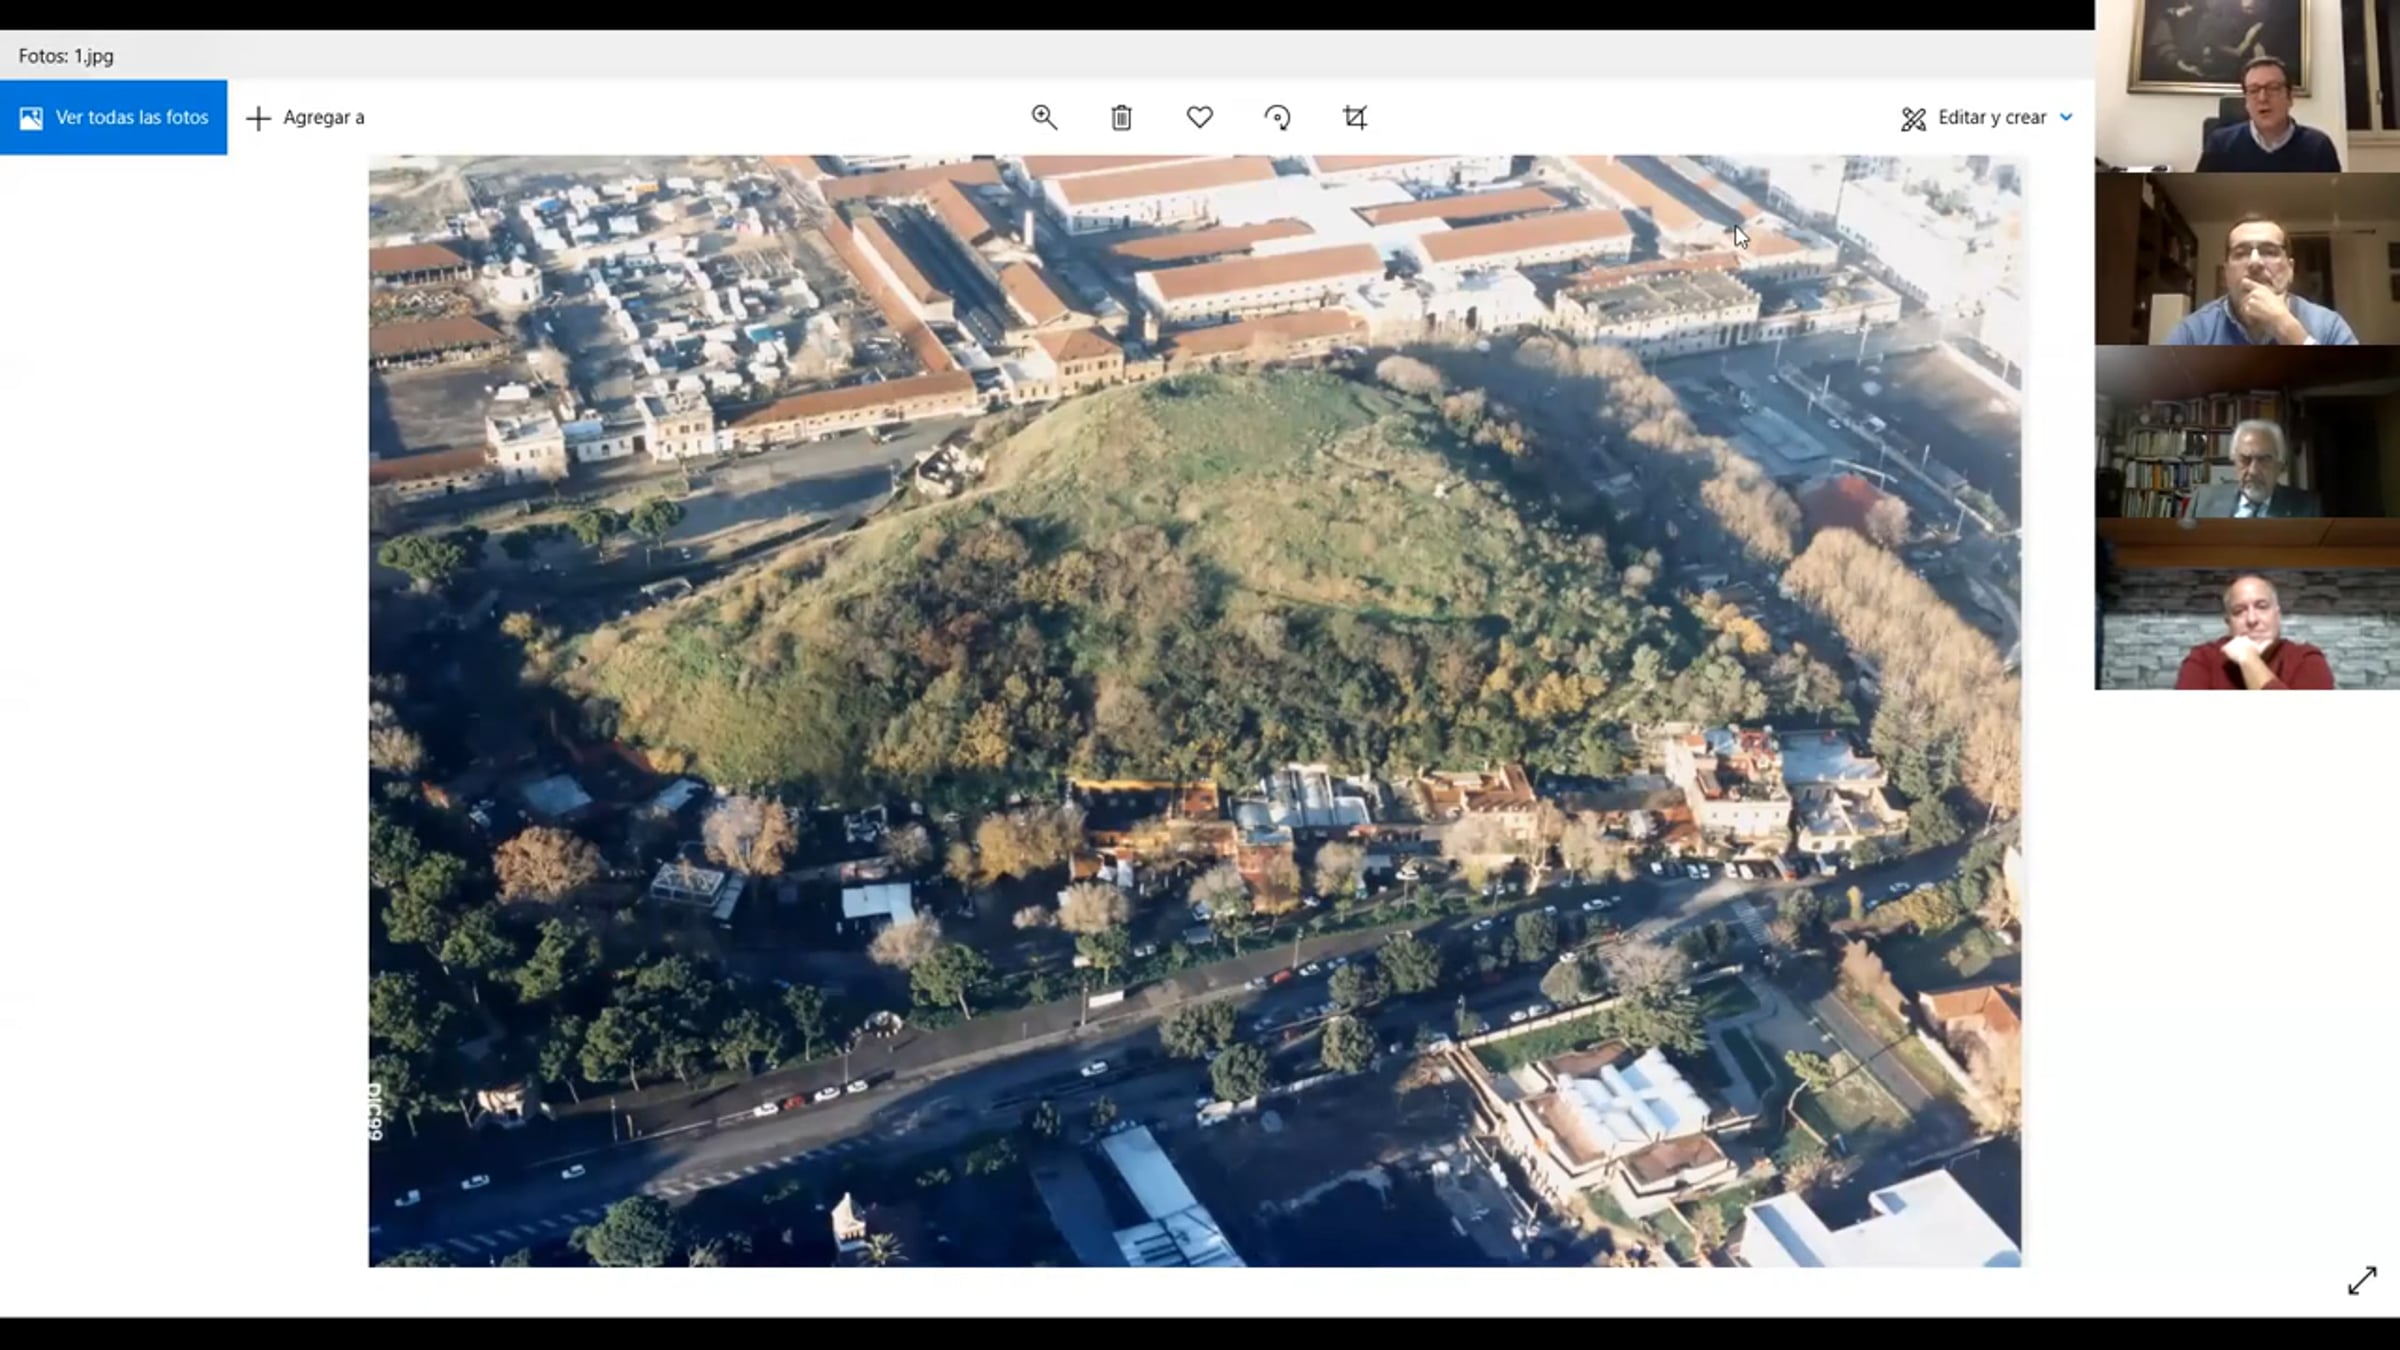Click the rotate image icon
This screenshot has width=2400, height=1350.
click(1277, 118)
